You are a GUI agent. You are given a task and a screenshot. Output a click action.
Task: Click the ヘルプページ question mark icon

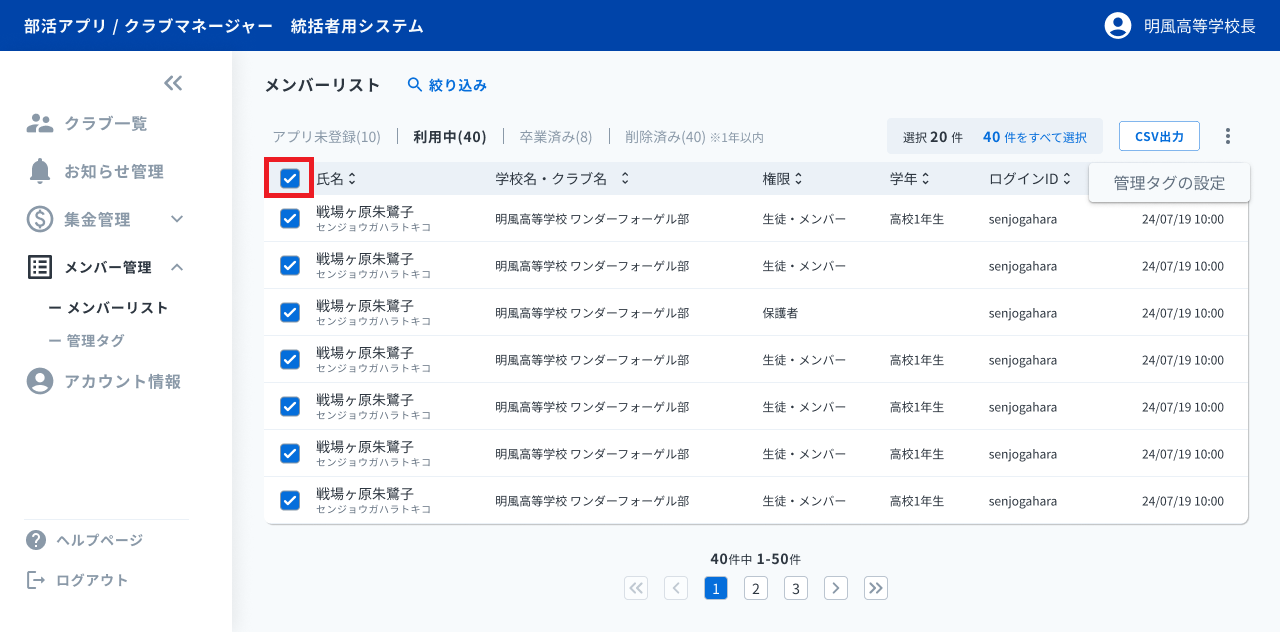pyautogui.click(x=36, y=540)
